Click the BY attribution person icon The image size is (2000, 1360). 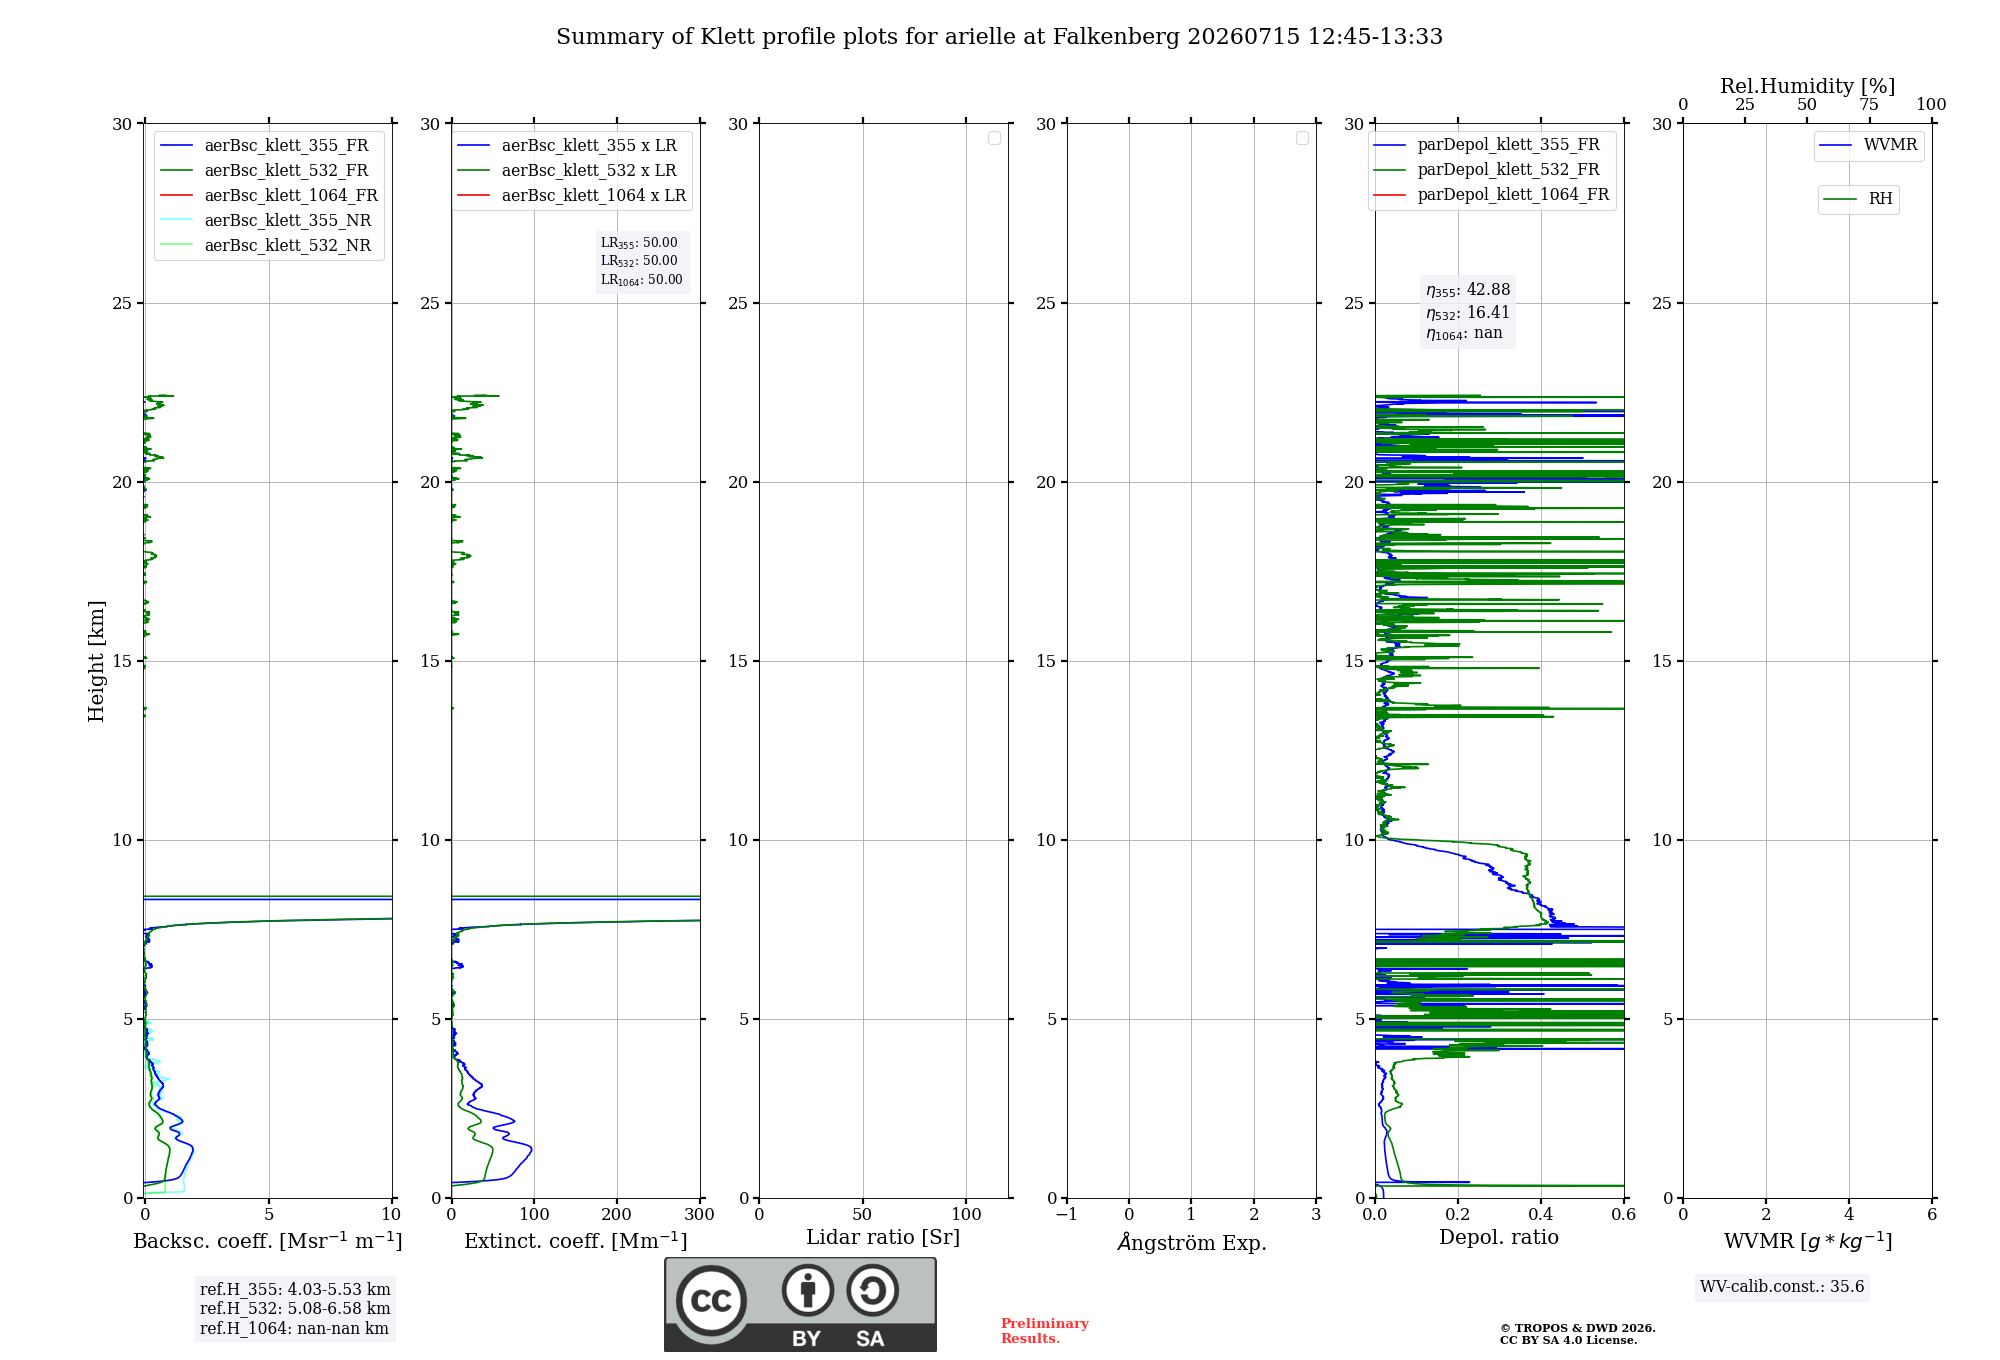[807, 1289]
